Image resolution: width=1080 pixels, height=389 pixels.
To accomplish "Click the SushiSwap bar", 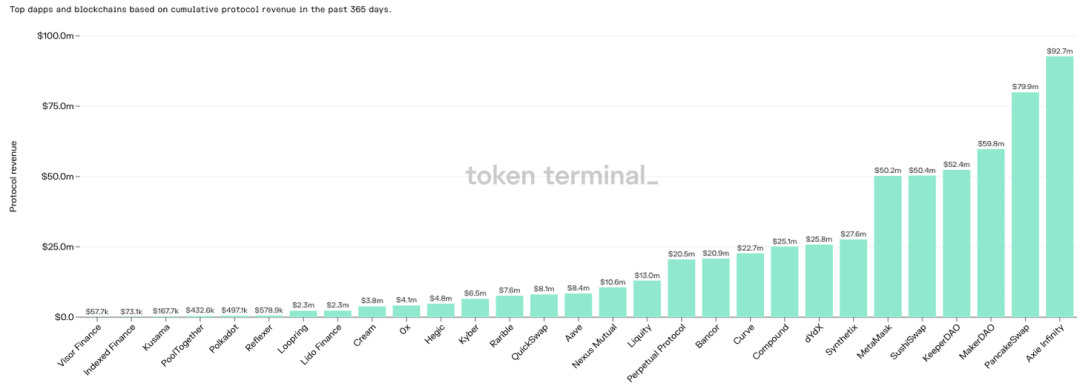I will coord(922,246).
